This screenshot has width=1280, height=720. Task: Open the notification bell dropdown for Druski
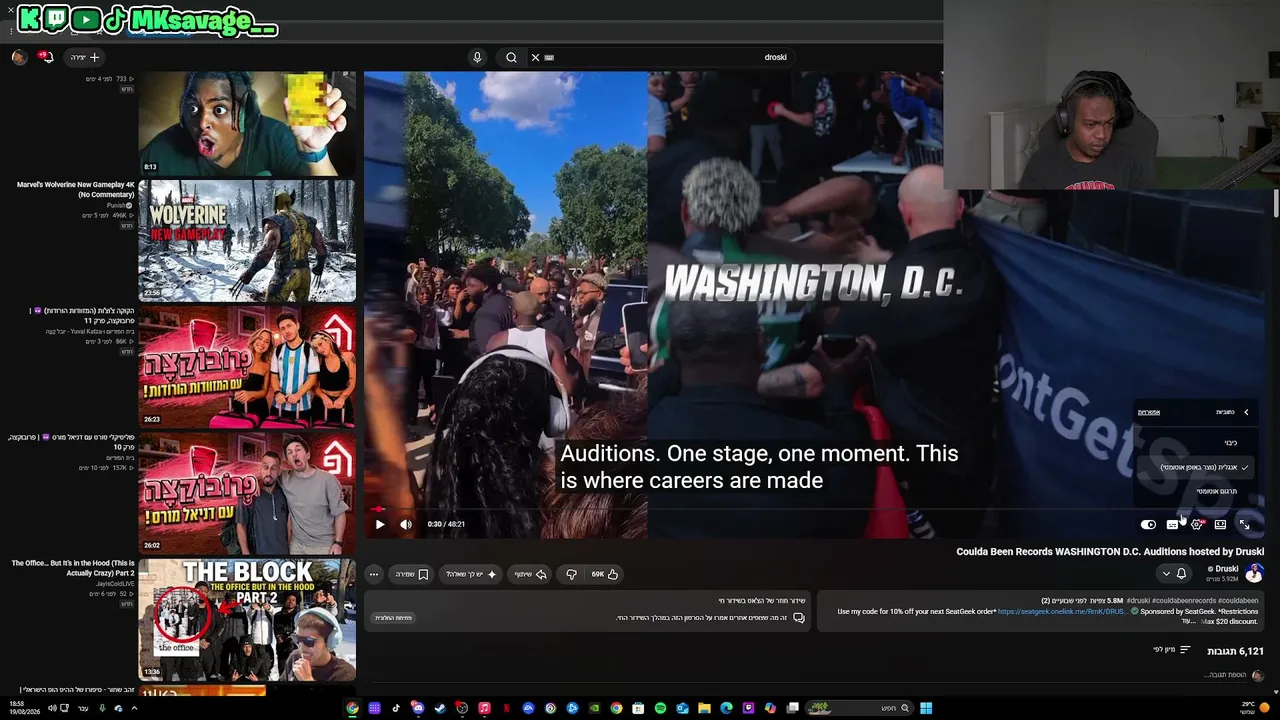coord(1174,574)
